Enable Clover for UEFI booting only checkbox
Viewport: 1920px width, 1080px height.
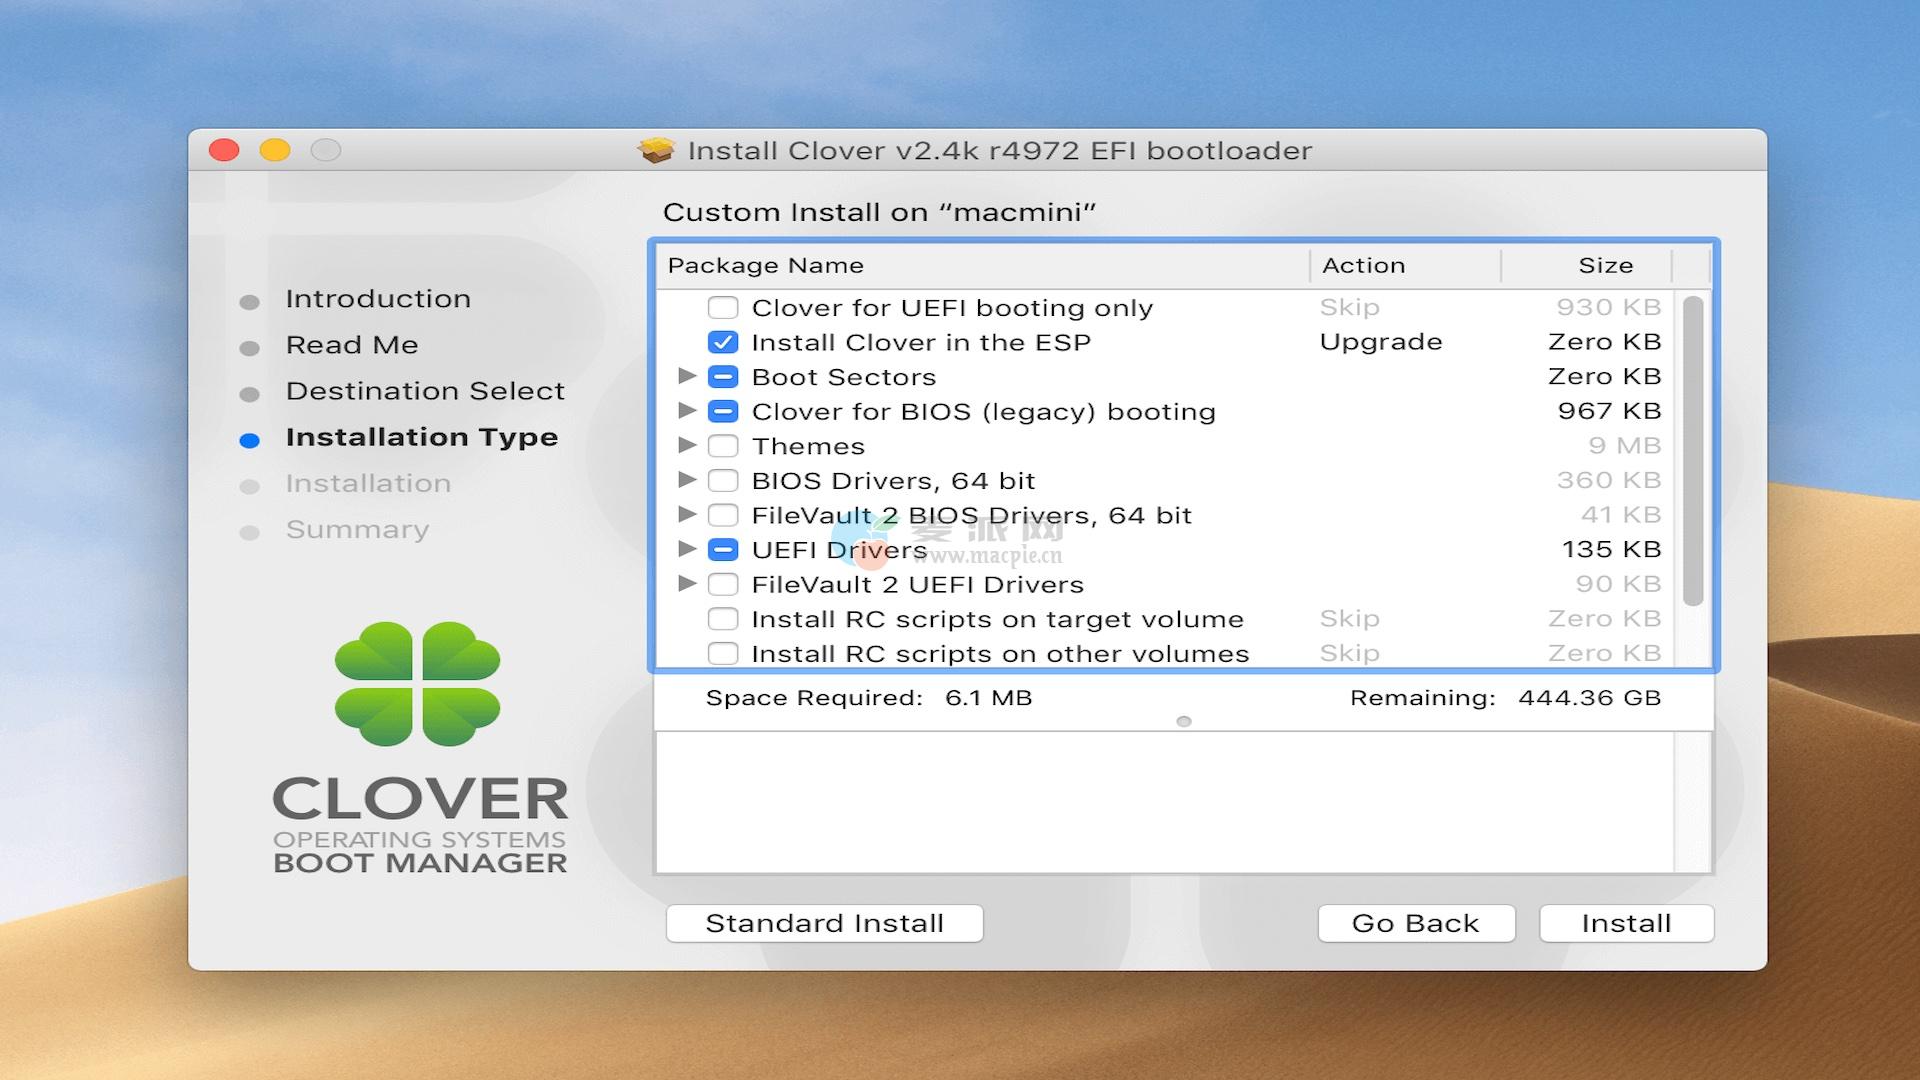point(723,308)
